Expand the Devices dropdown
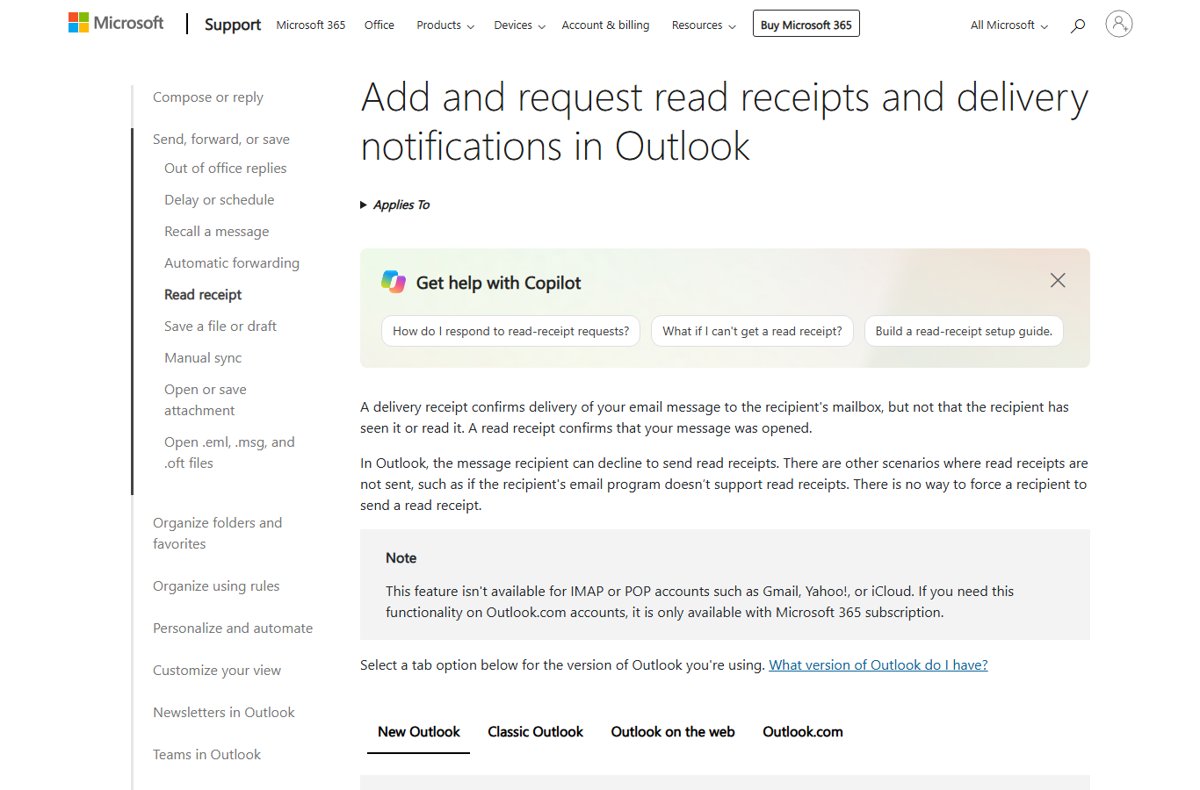The image size is (1200, 790). coord(519,25)
